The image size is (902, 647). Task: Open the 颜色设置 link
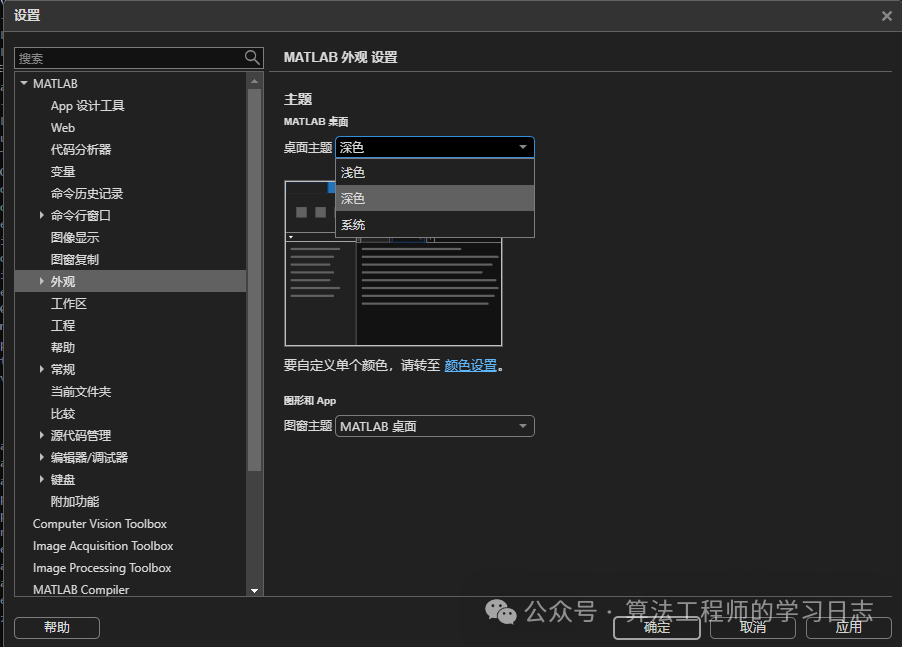point(471,365)
